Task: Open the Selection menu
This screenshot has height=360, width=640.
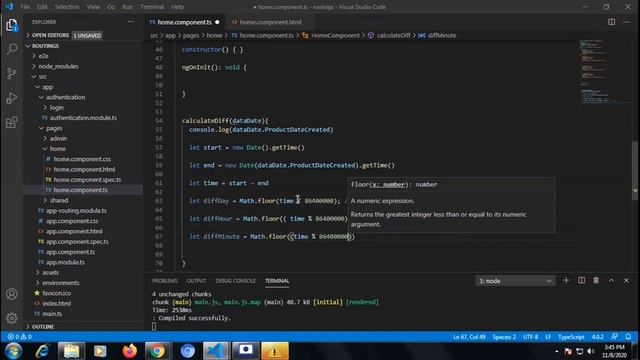Action: coord(67,7)
